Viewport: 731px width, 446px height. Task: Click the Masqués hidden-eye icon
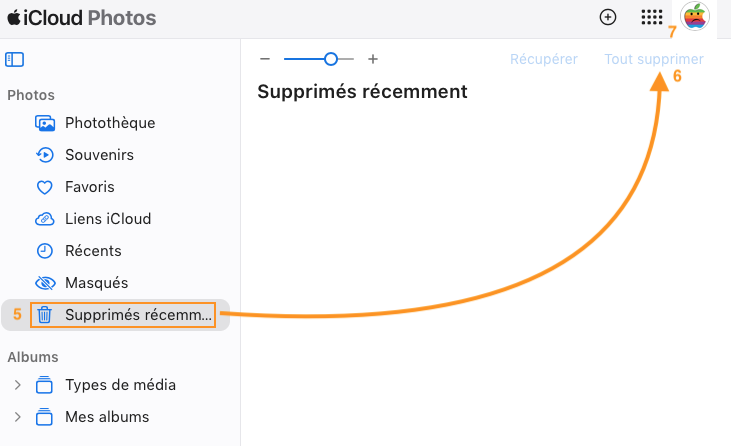click(44, 283)
